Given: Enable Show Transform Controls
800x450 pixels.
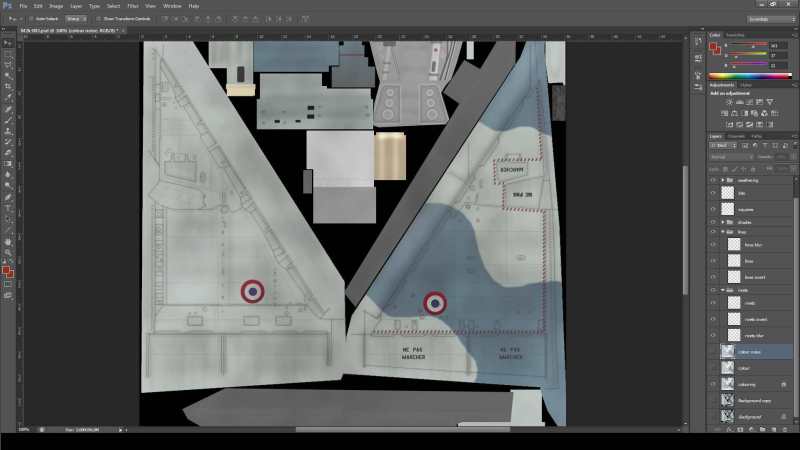Looking at the screenshot, I should (98, 19).
